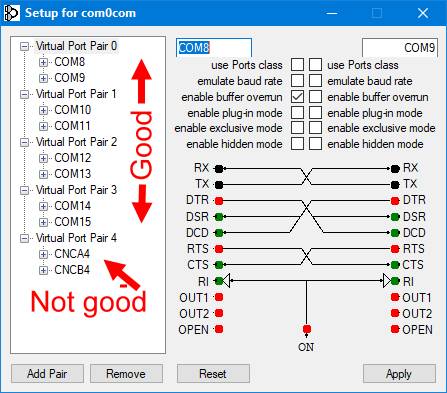Click the left RX pin indicator

(219, 169)
